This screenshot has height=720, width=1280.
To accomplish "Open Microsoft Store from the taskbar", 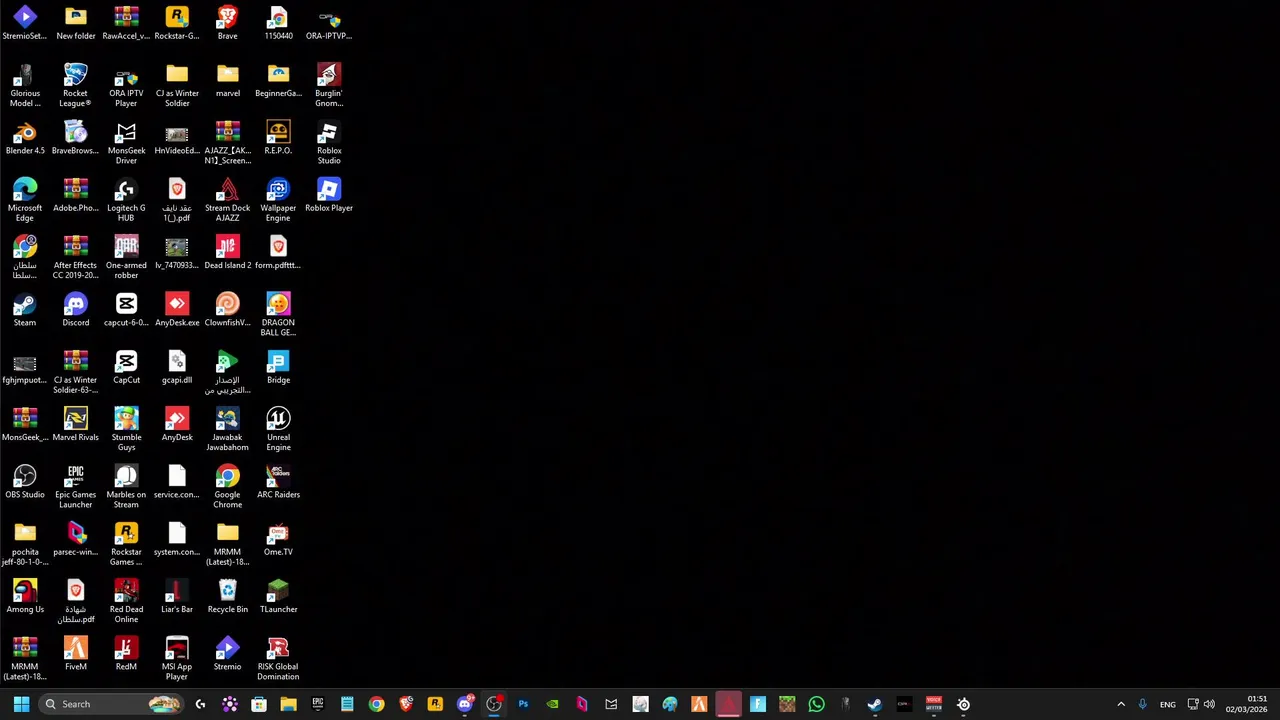I will click(259, 704).
